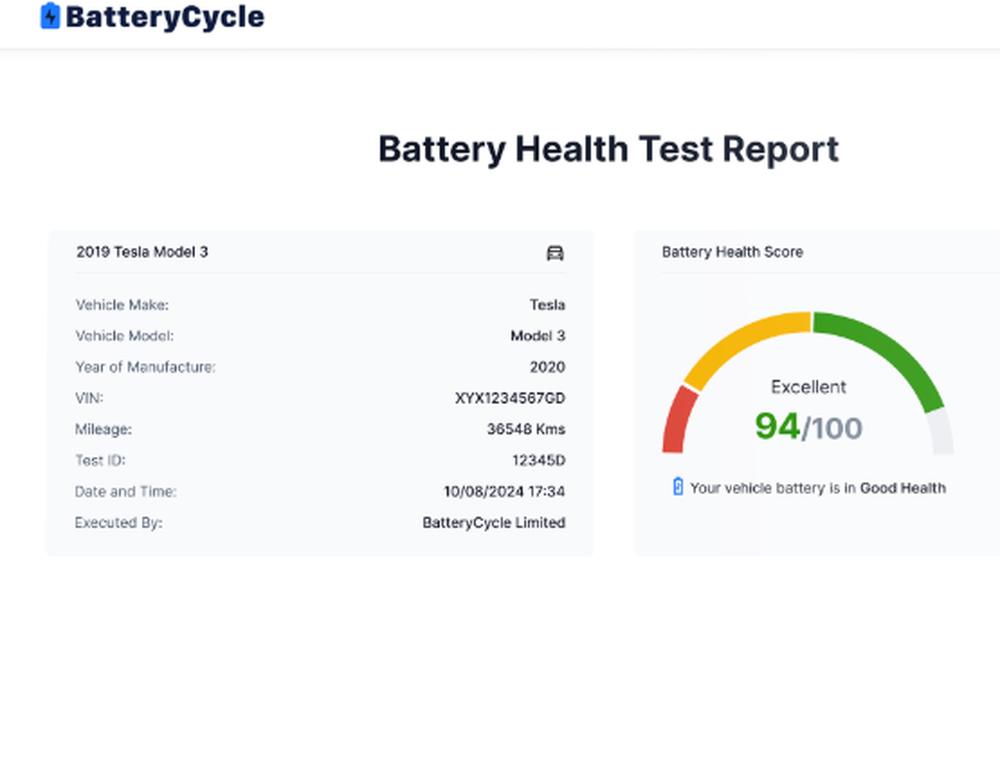Click the Good Health status text
The image size is (1000, 760).
(x=902, y=488)
